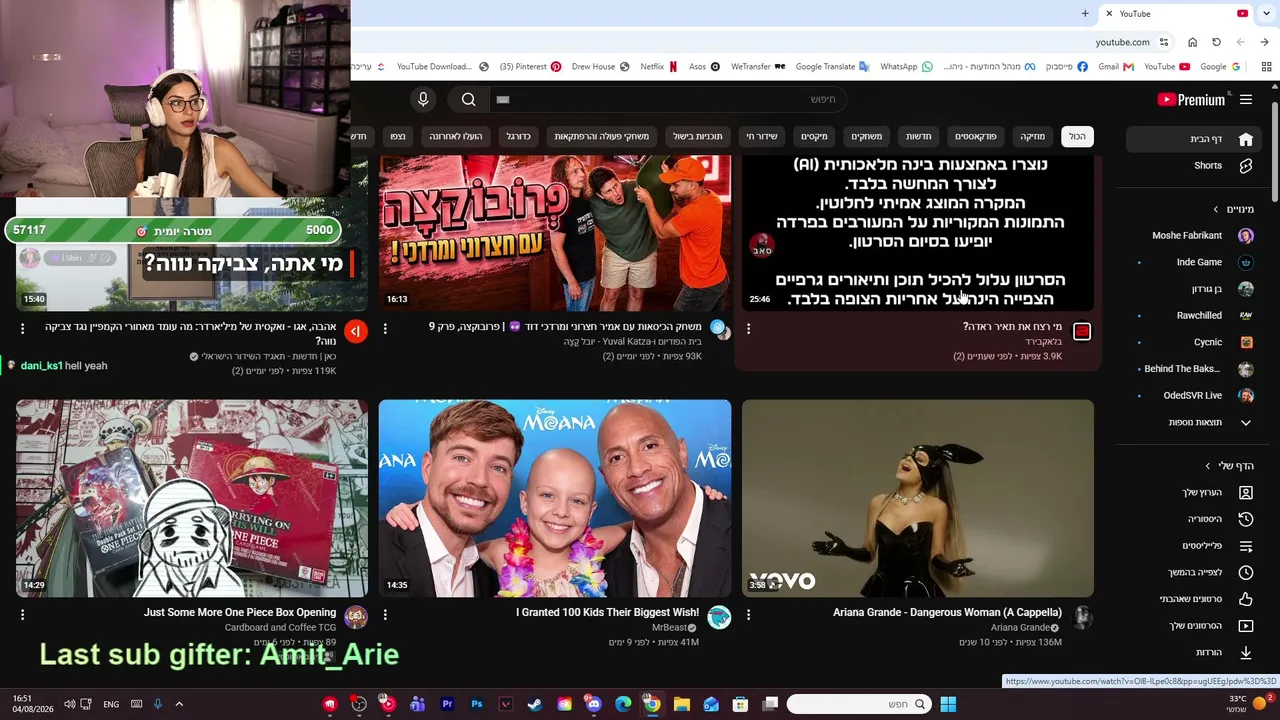Image resolution: width=1280 pixels, height=720 pixels.
Task: Select the כדורגל filter chip
Action: pyautogui.click(x=518, y=136)
